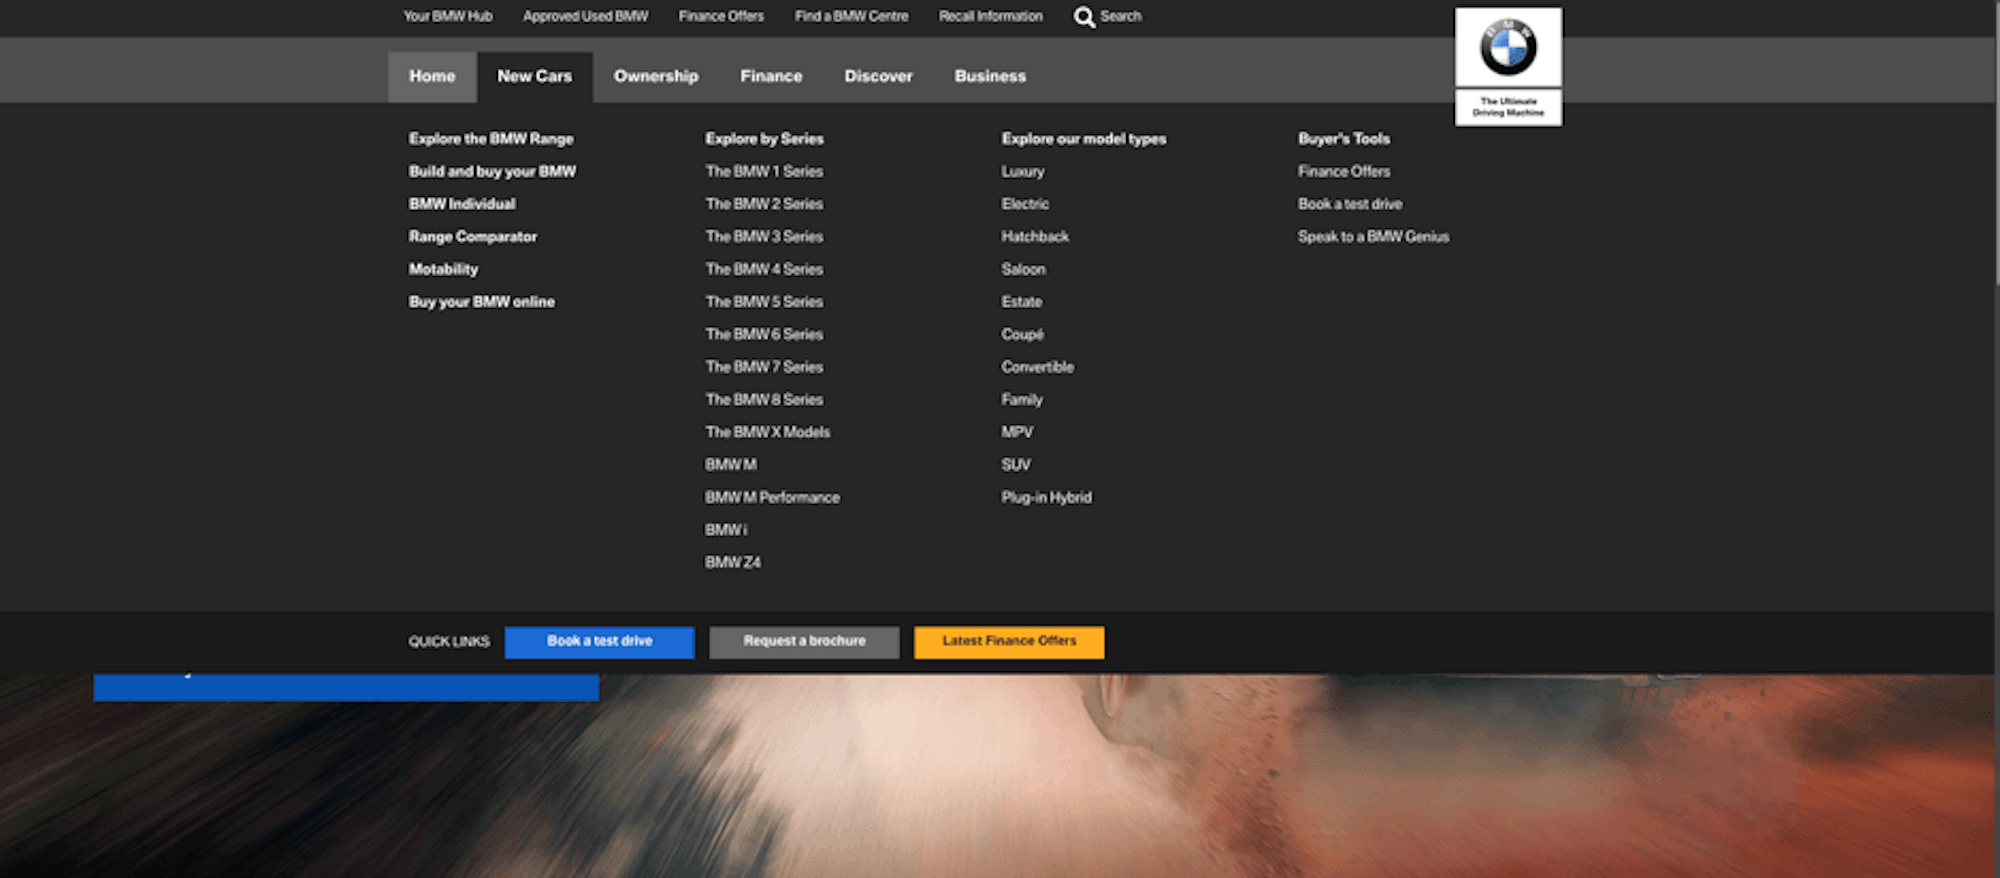The width and height of the screenshot is (2000, 878).
Task: Open the Ownership menu
Action: [x=656, y=76]
